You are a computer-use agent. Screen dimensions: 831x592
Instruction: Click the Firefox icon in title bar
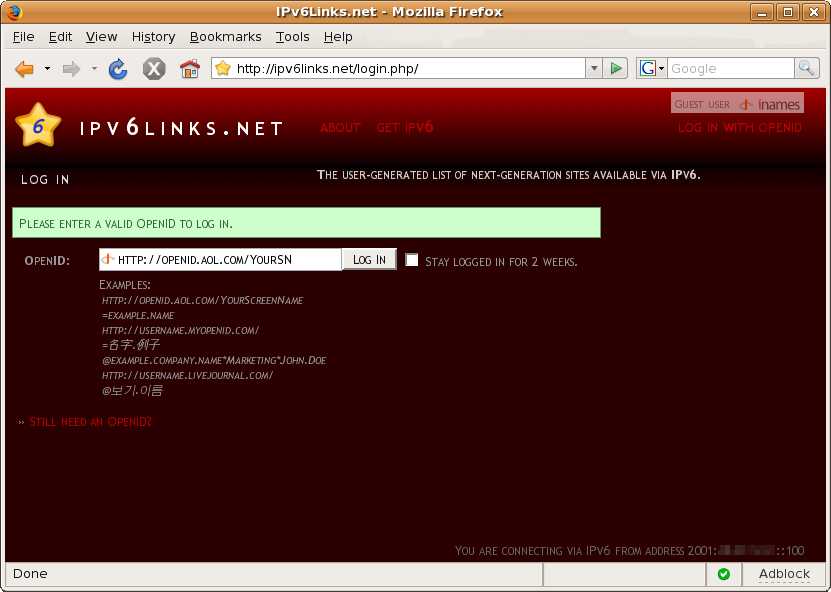[x=14, y=12]
